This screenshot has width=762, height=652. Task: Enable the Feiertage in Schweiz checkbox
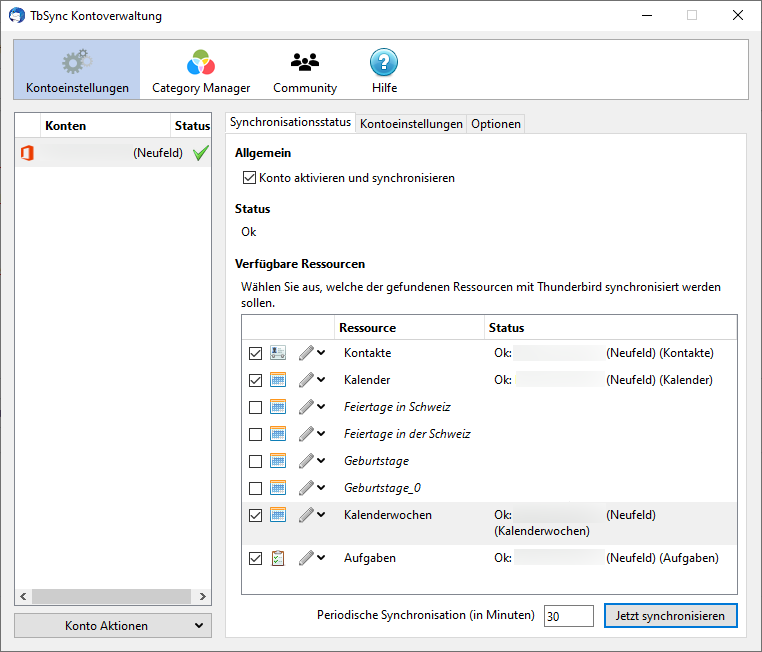coord(255,407)
